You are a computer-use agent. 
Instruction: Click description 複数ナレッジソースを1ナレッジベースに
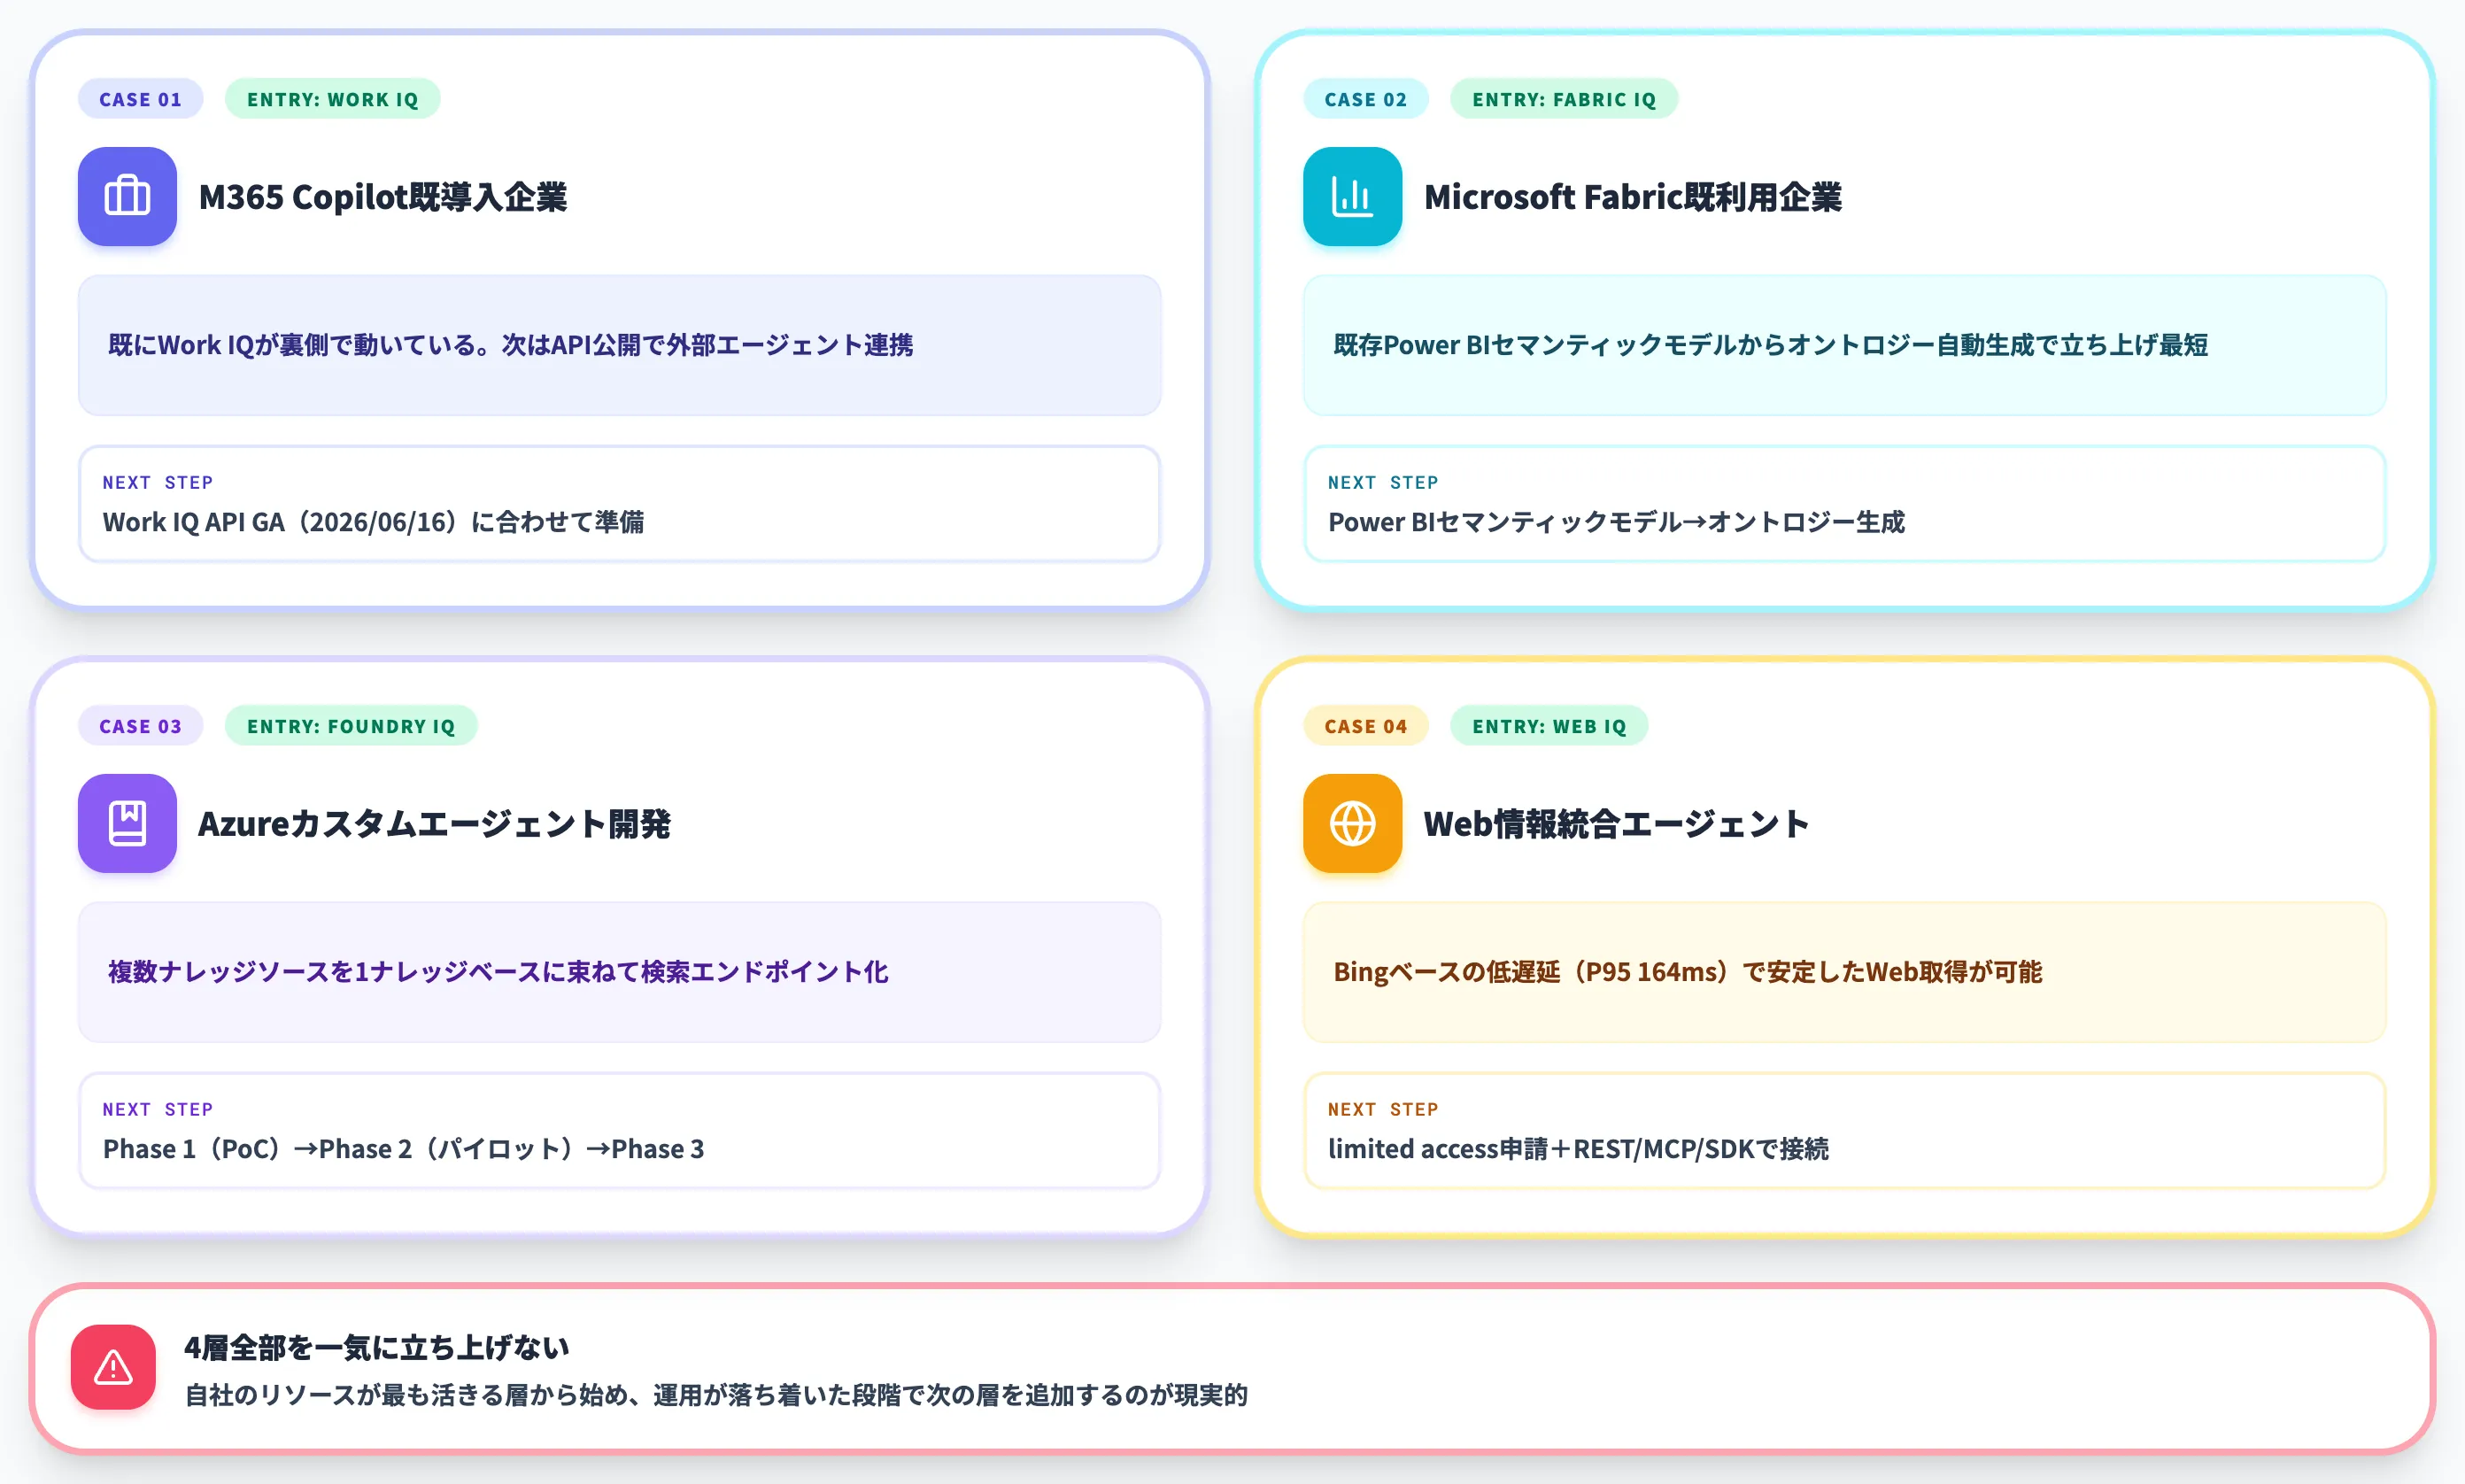pos(498,972)
